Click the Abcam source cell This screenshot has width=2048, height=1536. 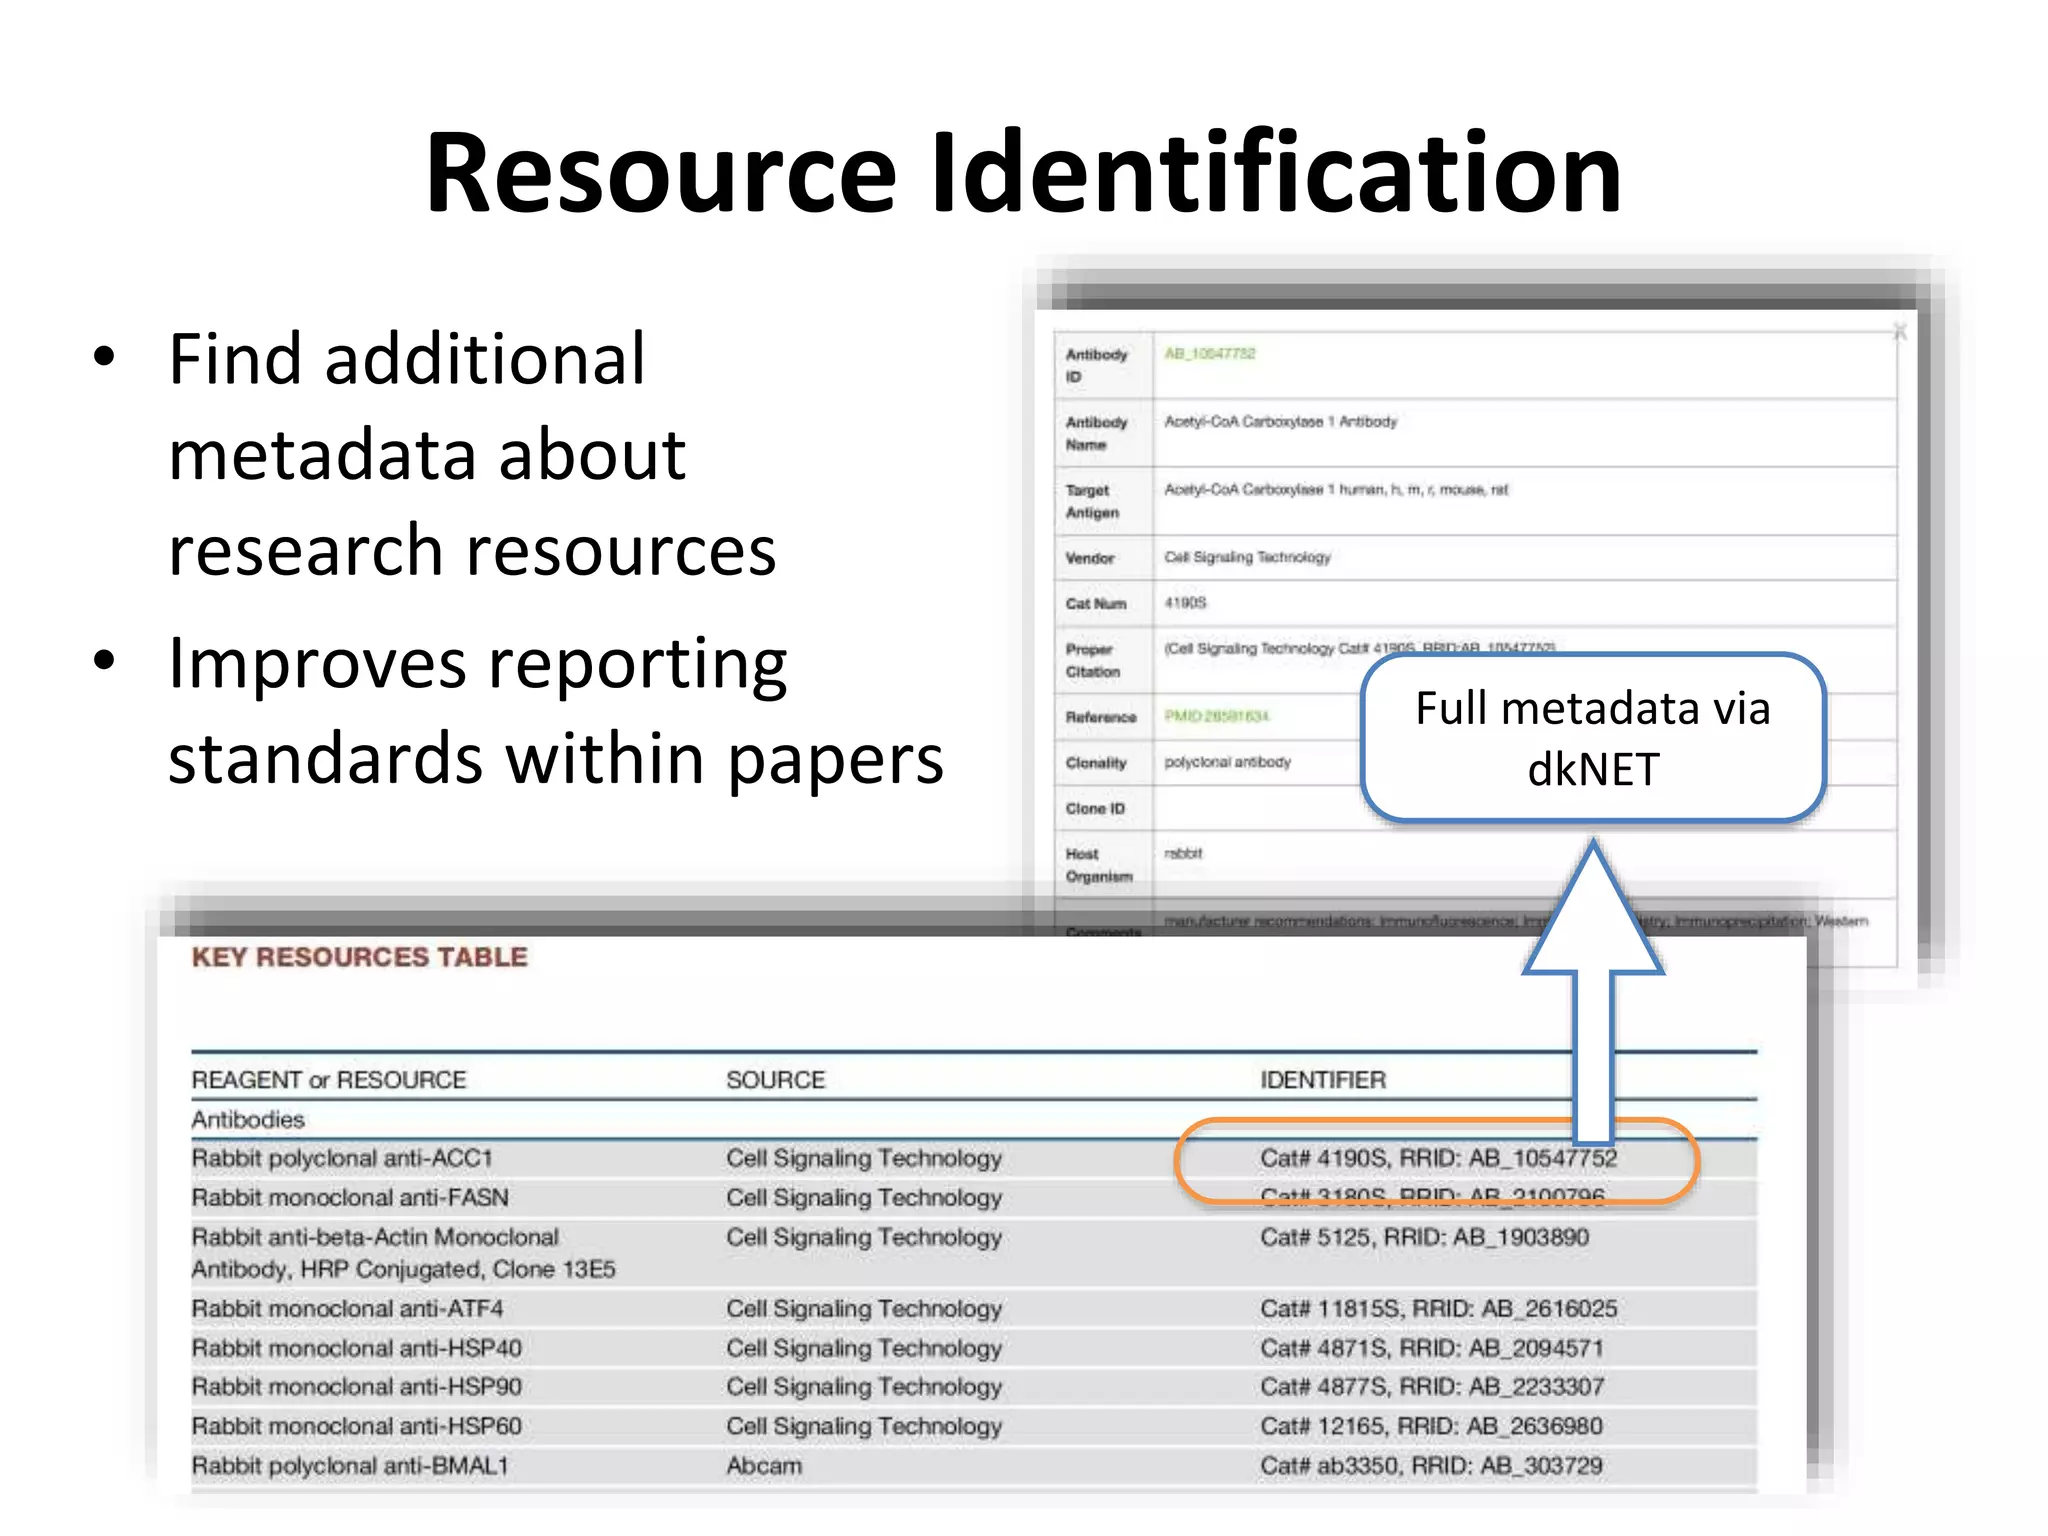[x=764, y=1466]
